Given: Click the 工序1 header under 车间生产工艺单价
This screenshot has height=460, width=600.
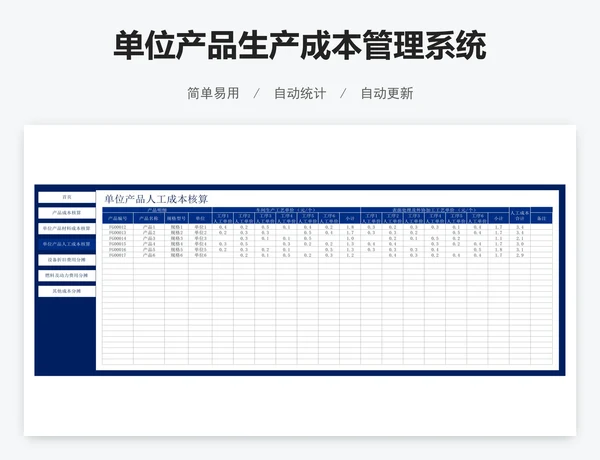Looking at the screenshot, I should point(223,219).
